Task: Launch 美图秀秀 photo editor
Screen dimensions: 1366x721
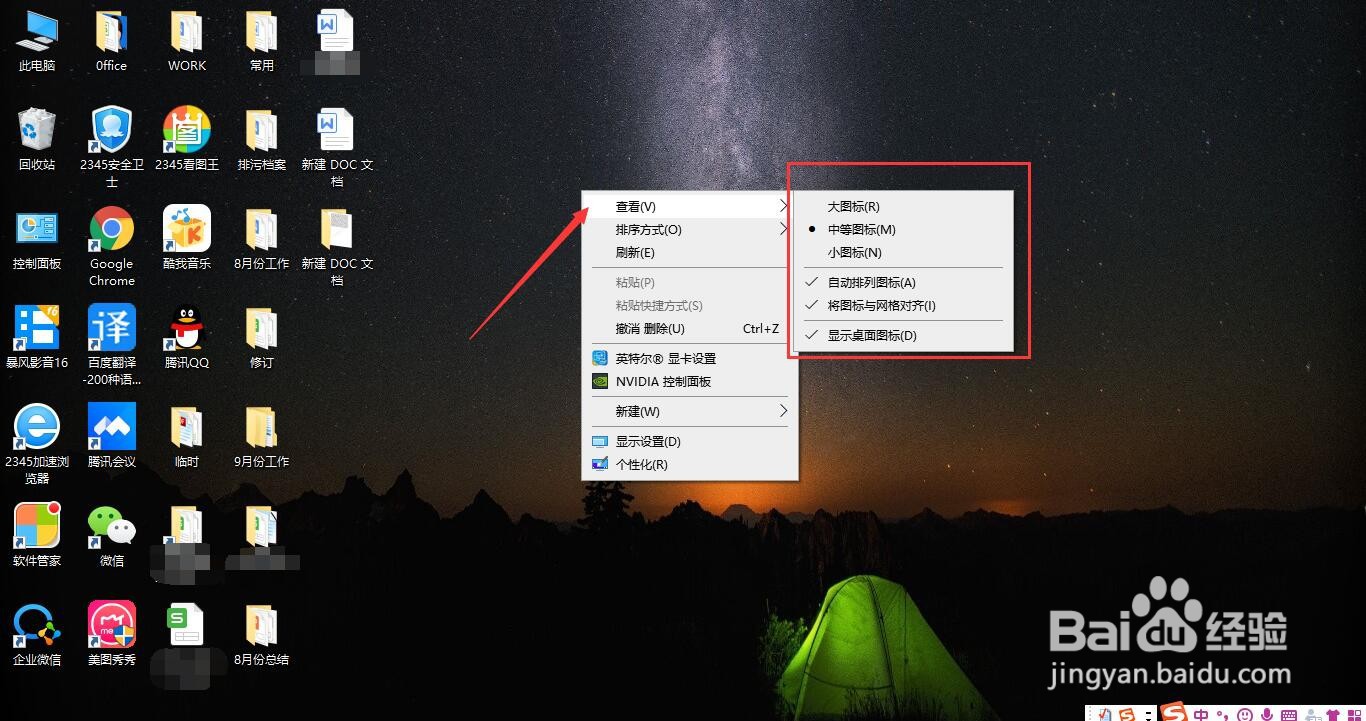Action: (x=110, y=625)
